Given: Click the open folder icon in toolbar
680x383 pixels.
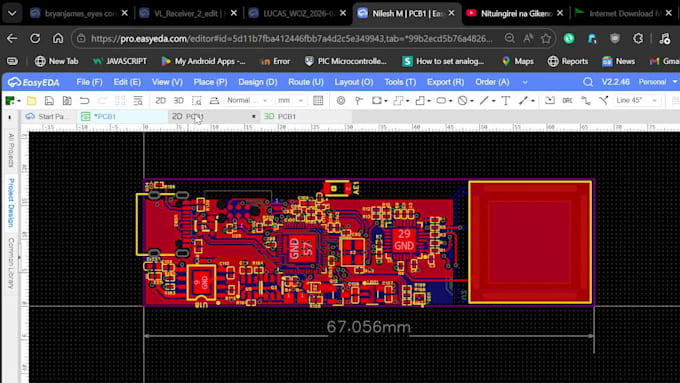Looking at the screenshot, I should [x=31, y=101].
